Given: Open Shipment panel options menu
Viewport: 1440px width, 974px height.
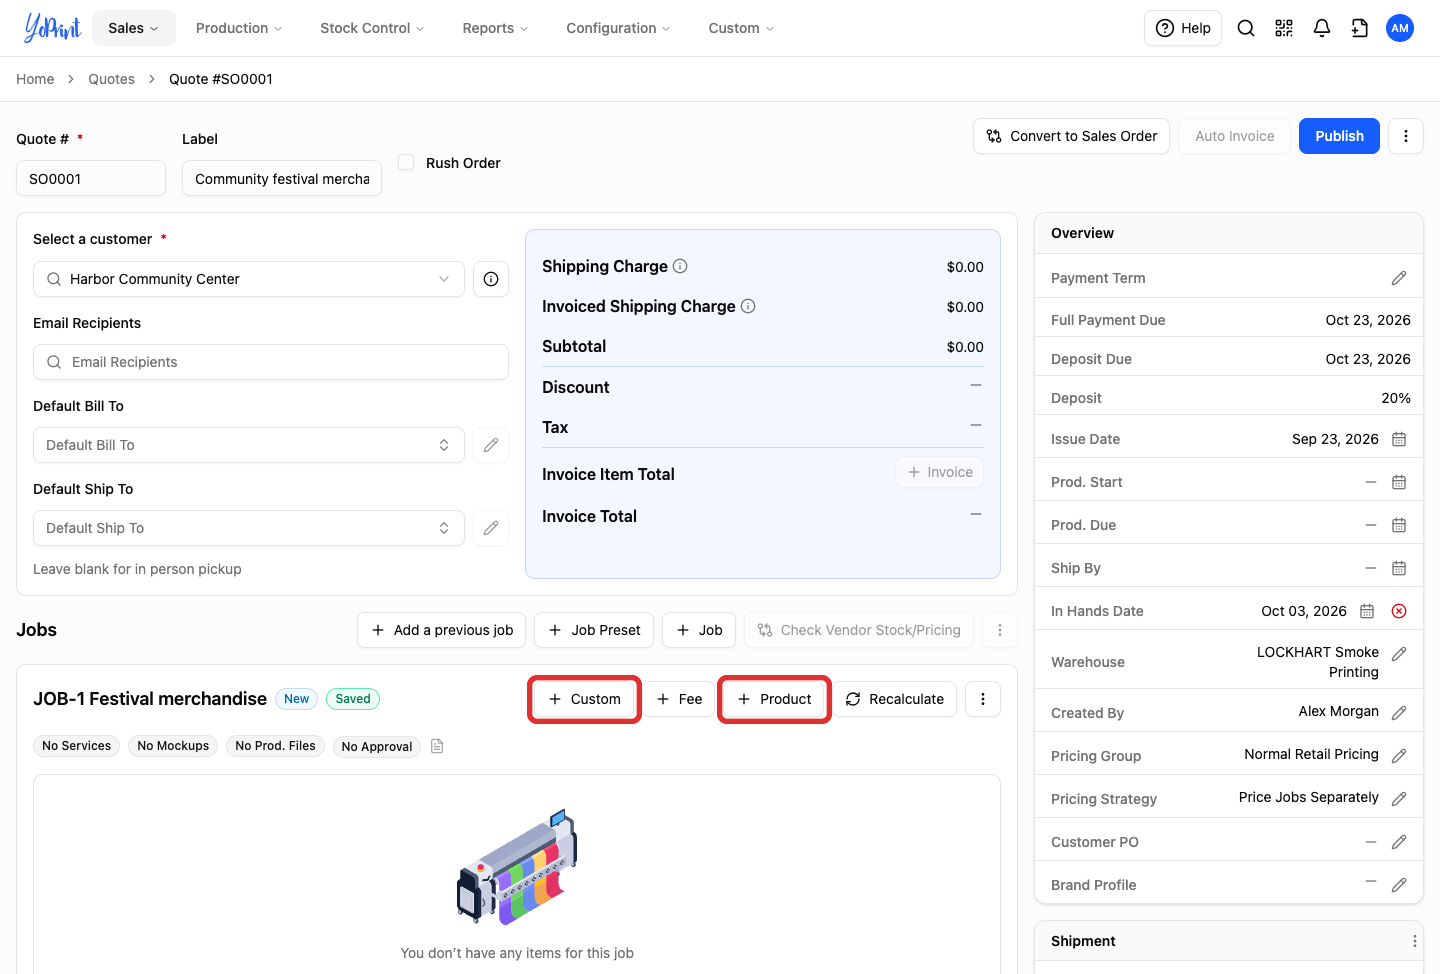Looking at the screenshot, I should pos(1414,941).
